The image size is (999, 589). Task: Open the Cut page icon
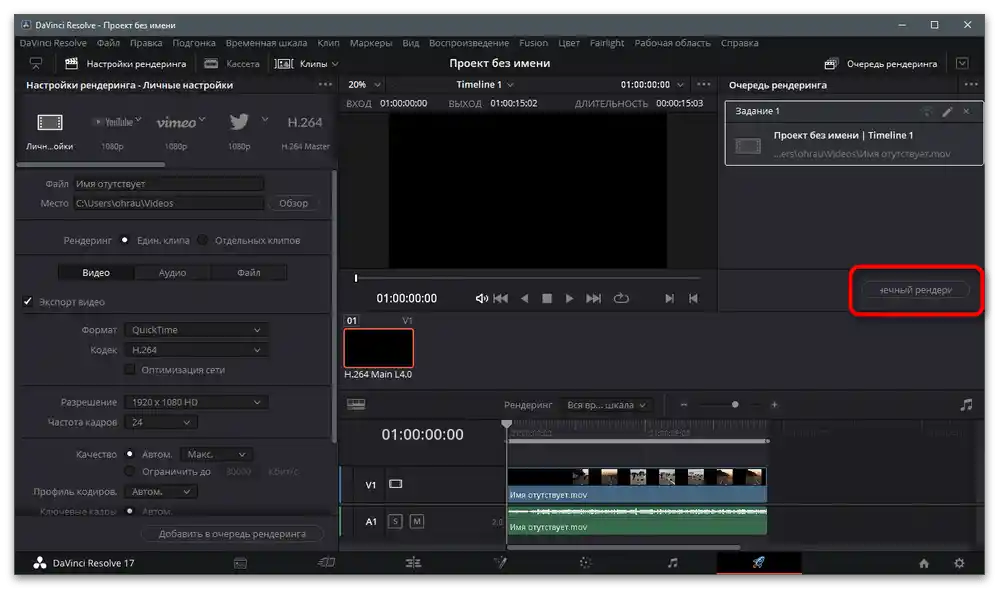[x=326, y=562]
